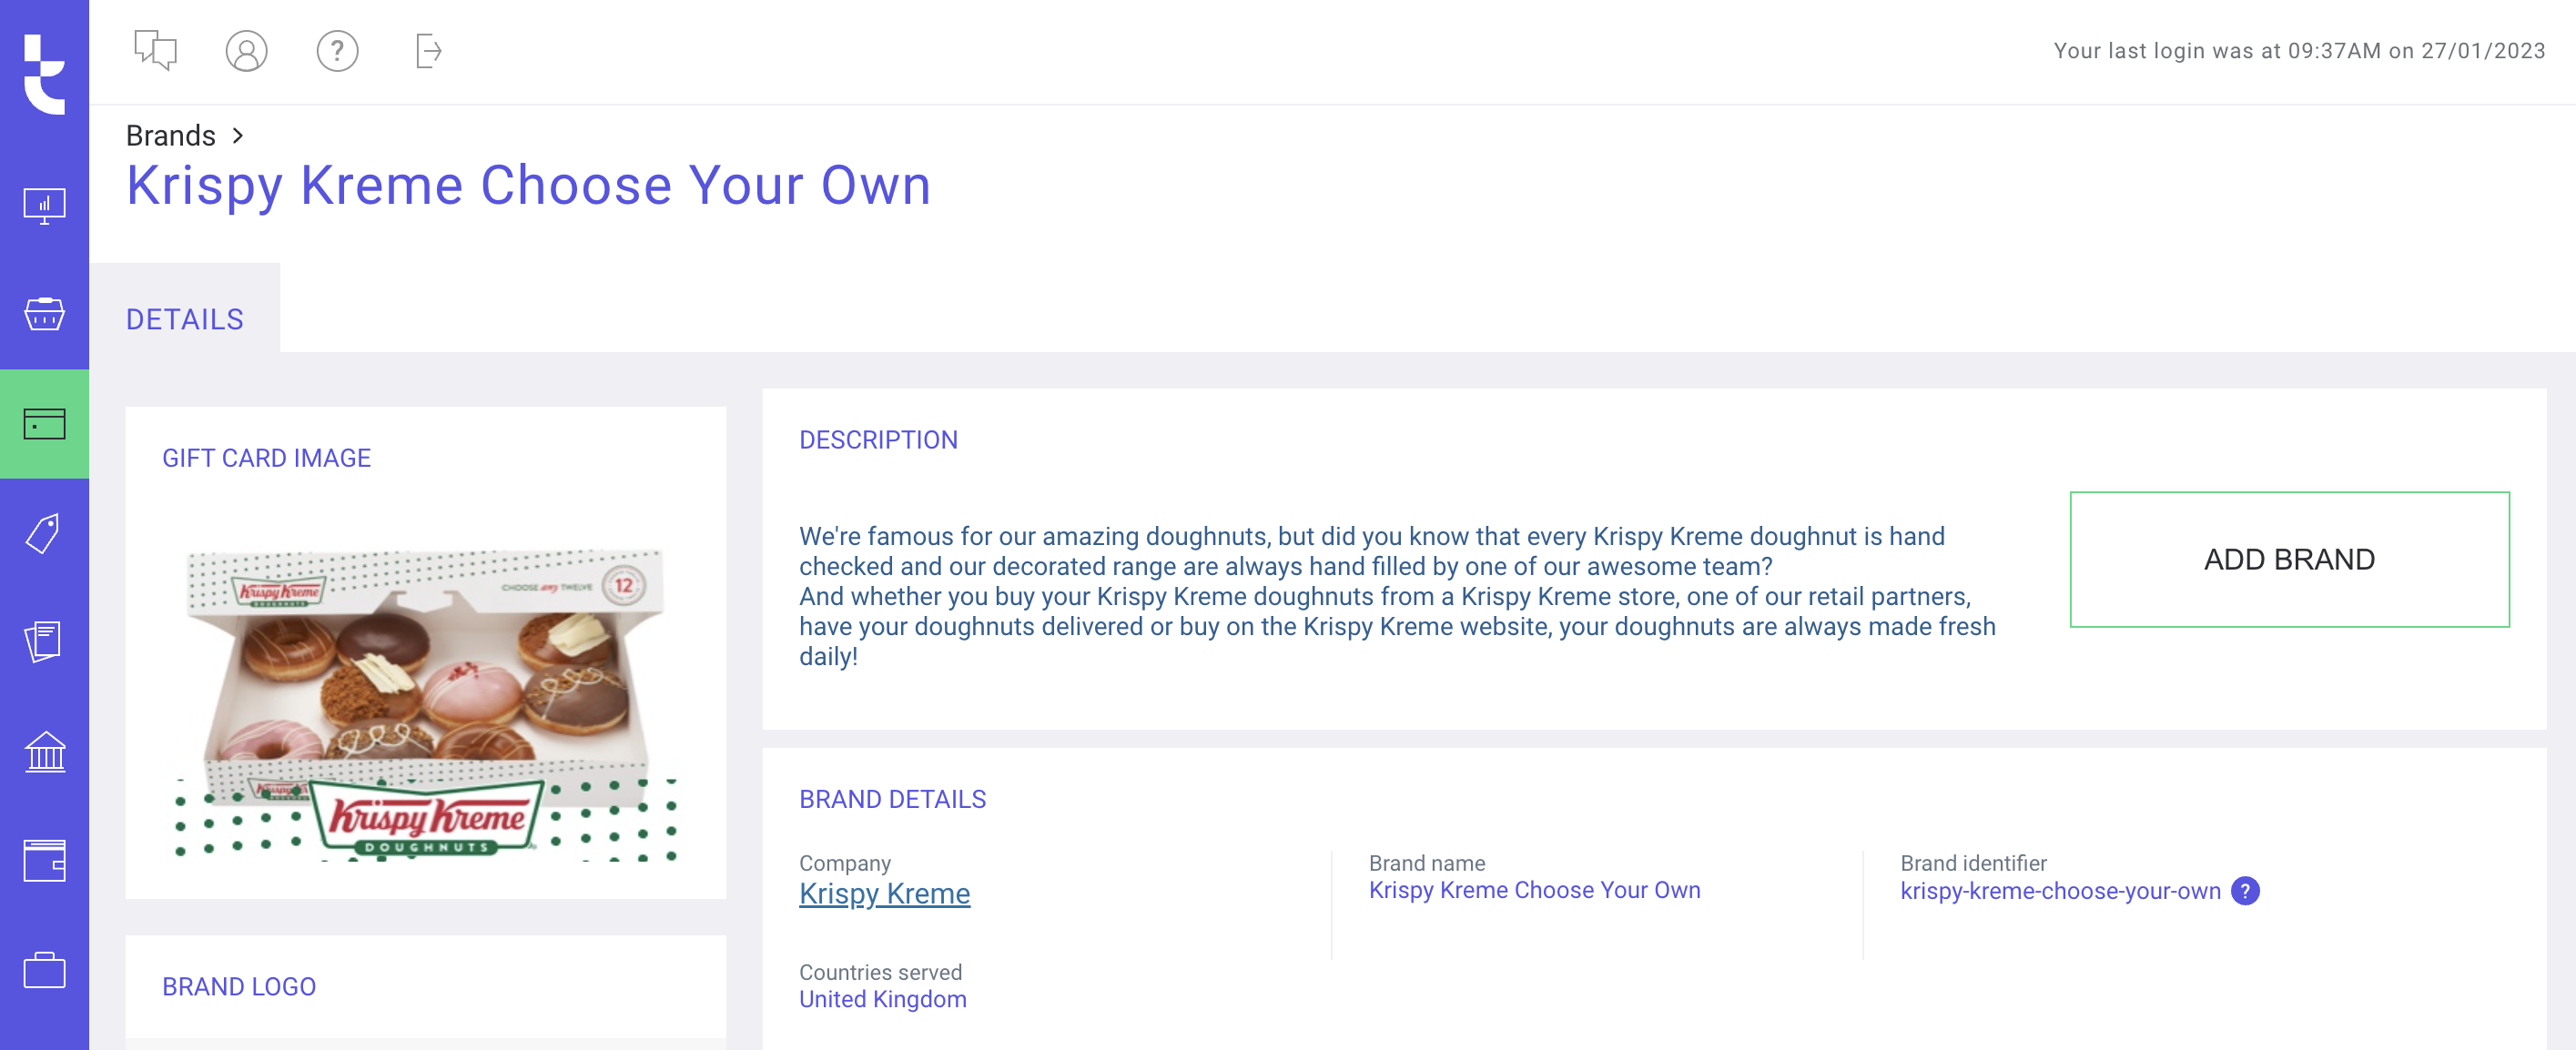Image resolution: width=2576 pixels, height=1050 pixels.
Task: Click the 'Brand identifier' field label
Action: coord(1973,863)
